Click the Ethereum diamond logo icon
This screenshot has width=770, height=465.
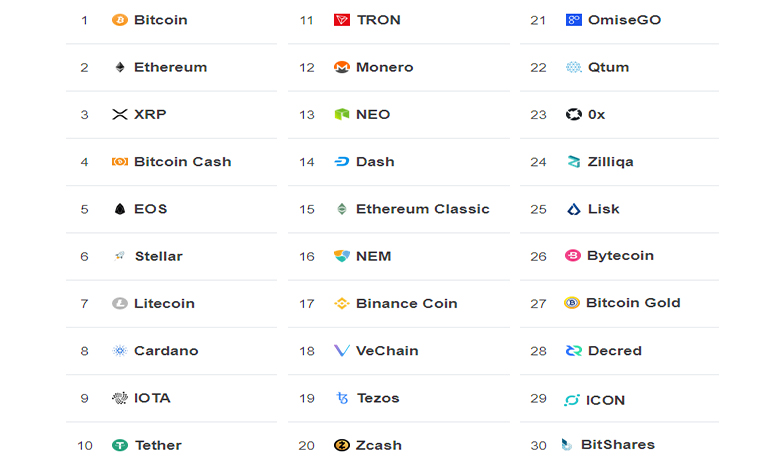click(x=120, y=67)
